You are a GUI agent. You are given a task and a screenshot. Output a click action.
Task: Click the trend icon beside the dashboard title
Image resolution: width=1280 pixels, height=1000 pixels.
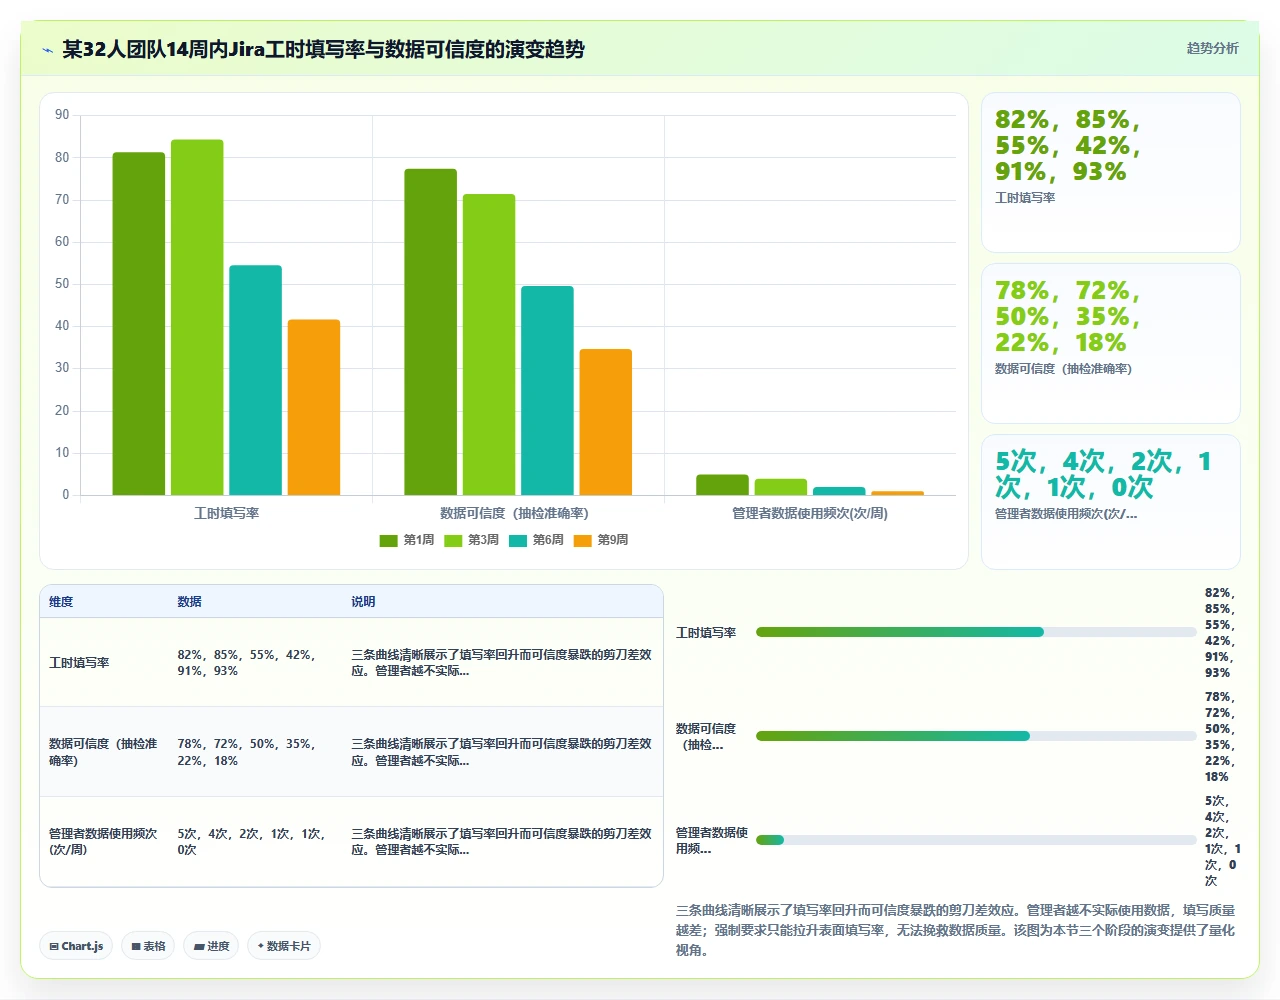click(47, 50)
